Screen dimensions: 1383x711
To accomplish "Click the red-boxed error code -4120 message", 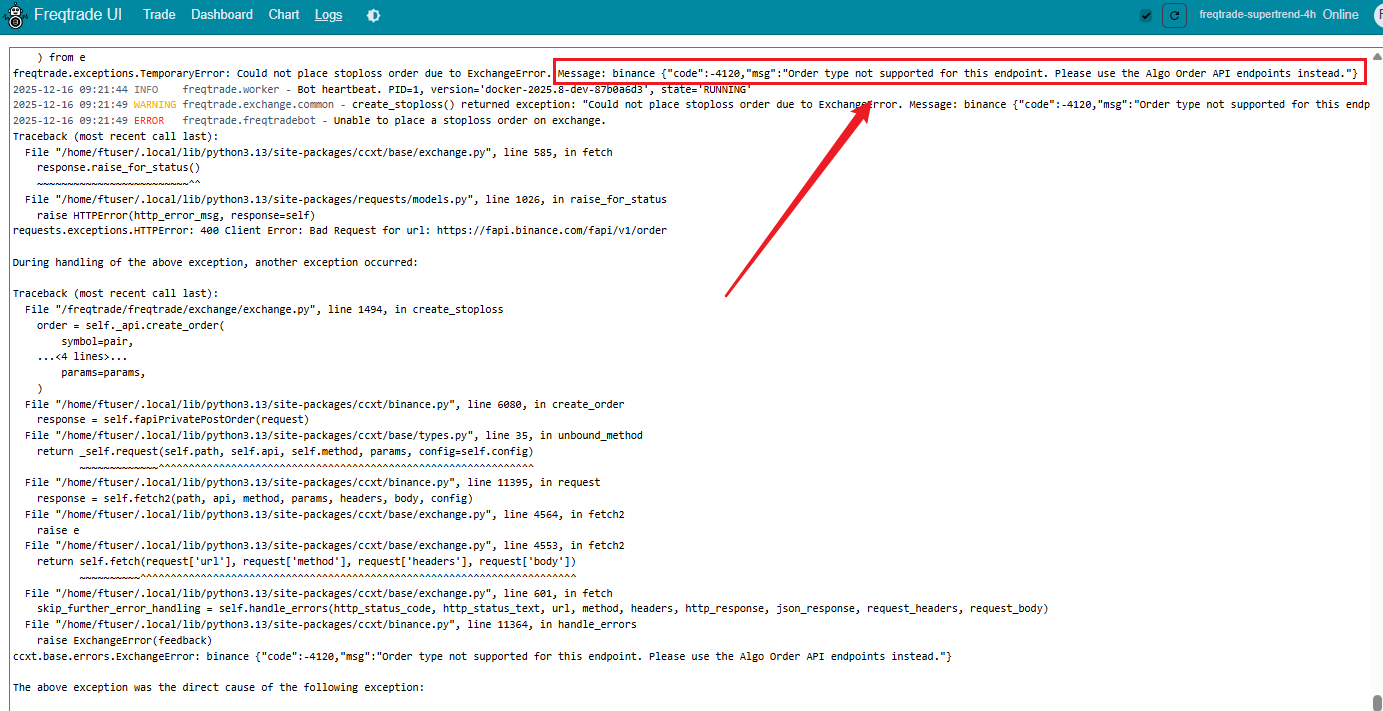I will (x=956, y=73).
